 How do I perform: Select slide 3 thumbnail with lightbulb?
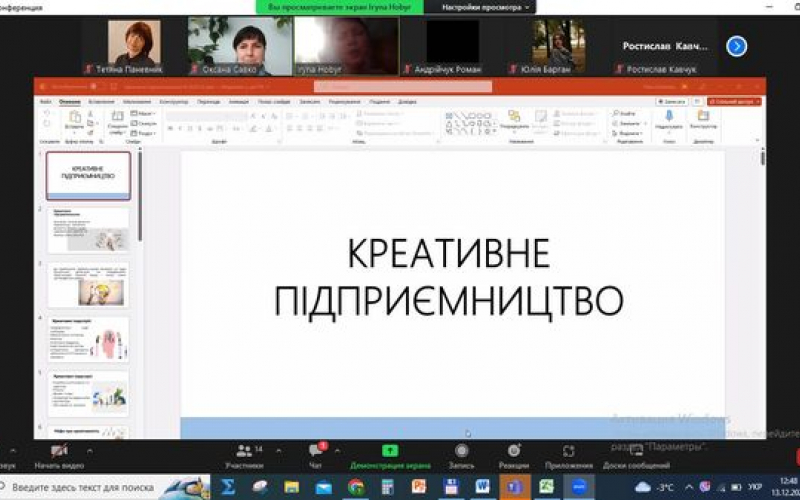click(88, 285)
